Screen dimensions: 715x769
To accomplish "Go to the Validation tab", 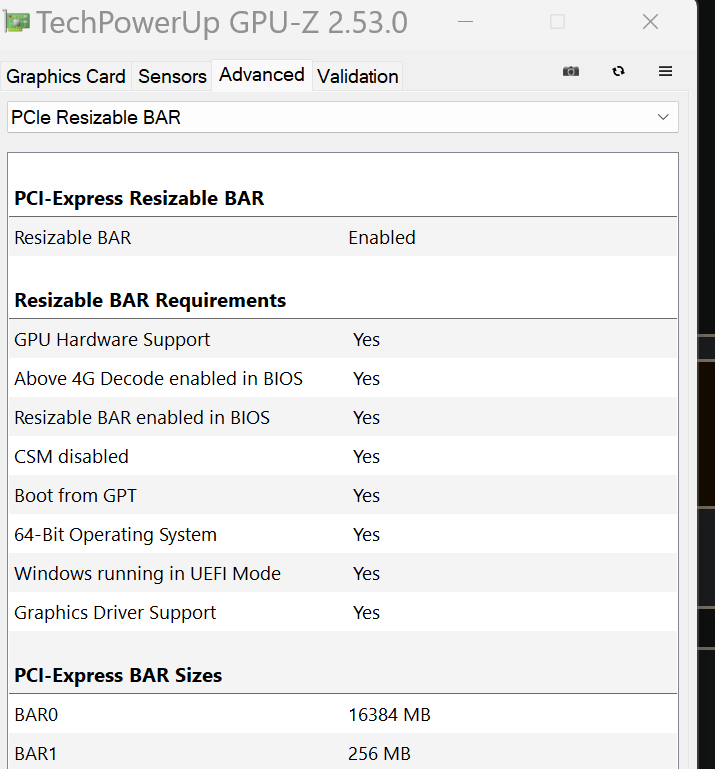I will [x=358, y=76].
